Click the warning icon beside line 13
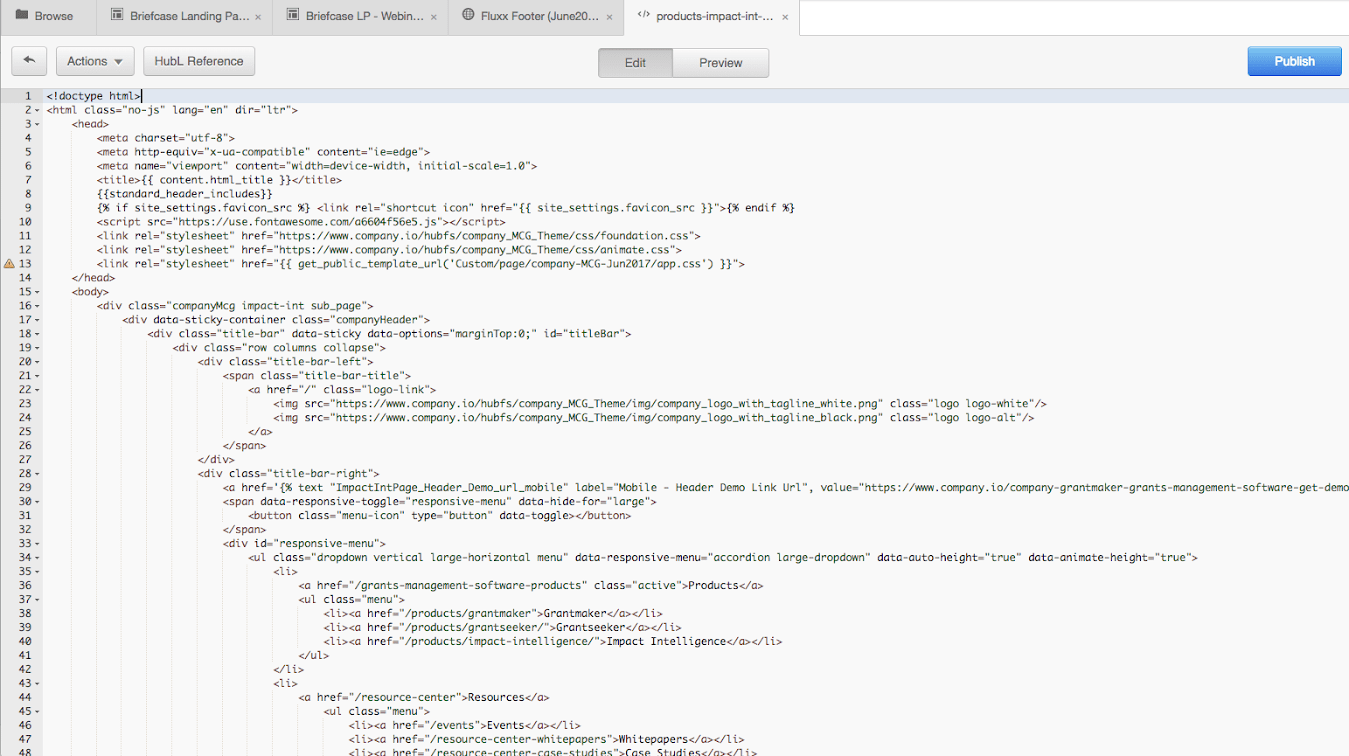This screenshot has width=1349, height=756. (10, 263)
